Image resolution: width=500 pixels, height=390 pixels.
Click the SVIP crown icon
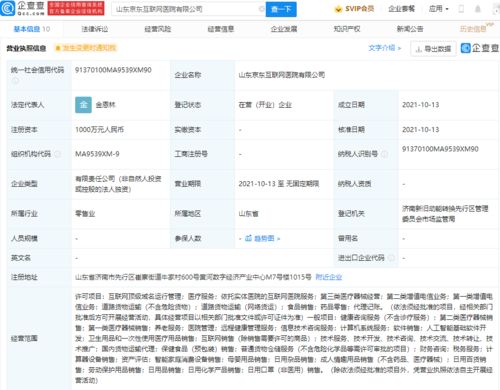click(338, 9)
